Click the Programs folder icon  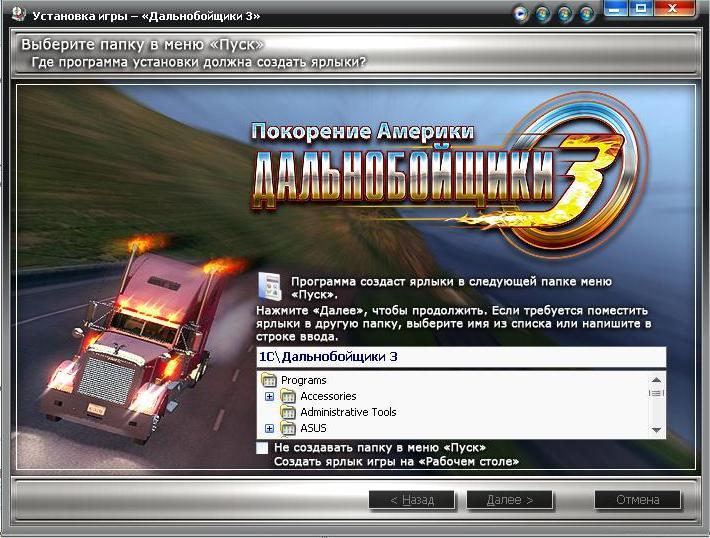268,380
